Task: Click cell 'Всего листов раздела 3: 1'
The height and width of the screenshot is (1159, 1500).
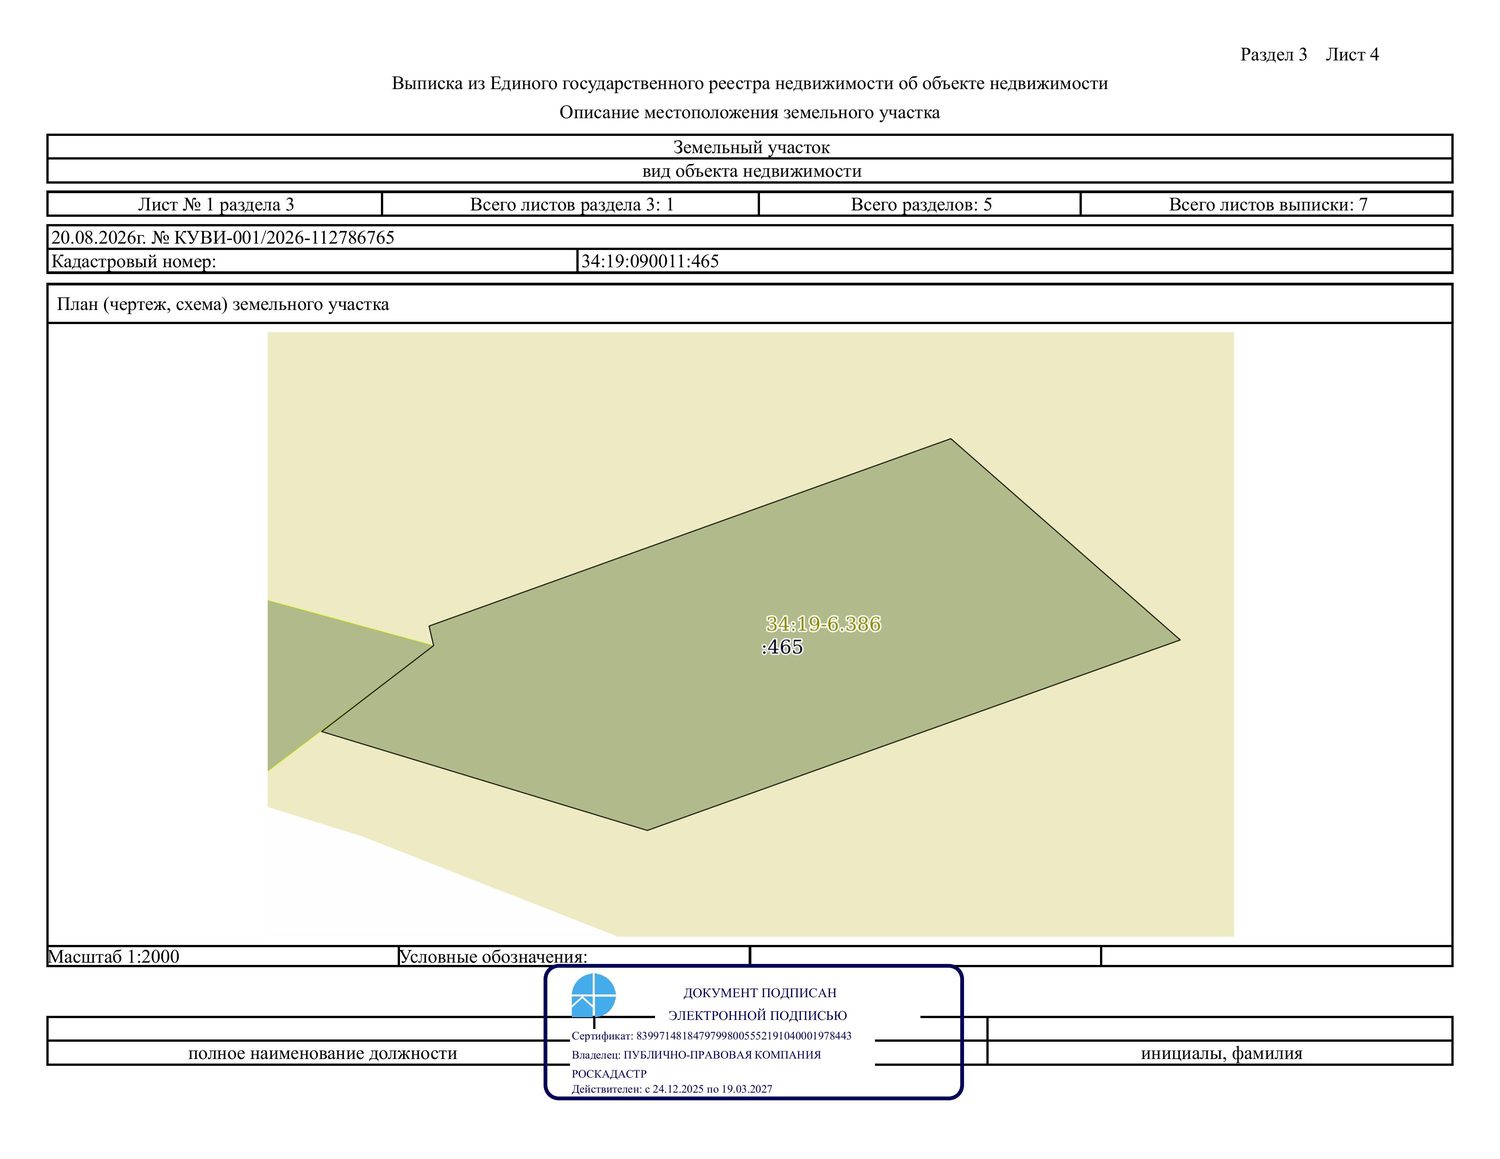Action: tap(571, 205)
